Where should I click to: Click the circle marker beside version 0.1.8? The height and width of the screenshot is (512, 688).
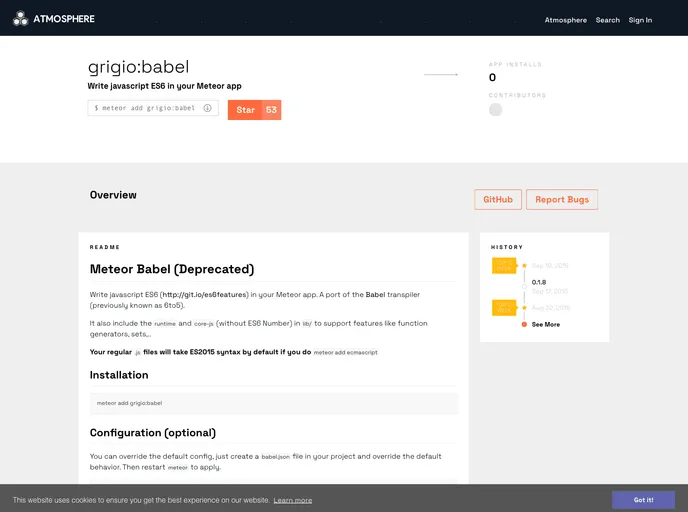[524, 286]
